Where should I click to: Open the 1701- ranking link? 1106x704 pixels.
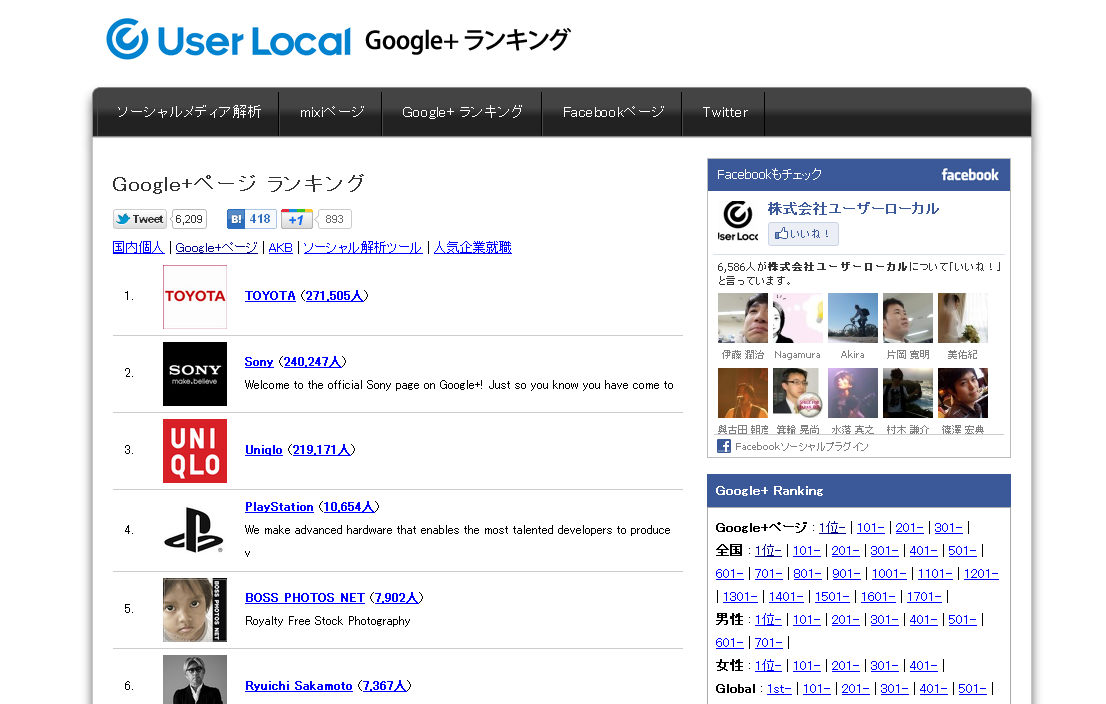(x=924, y=597)
